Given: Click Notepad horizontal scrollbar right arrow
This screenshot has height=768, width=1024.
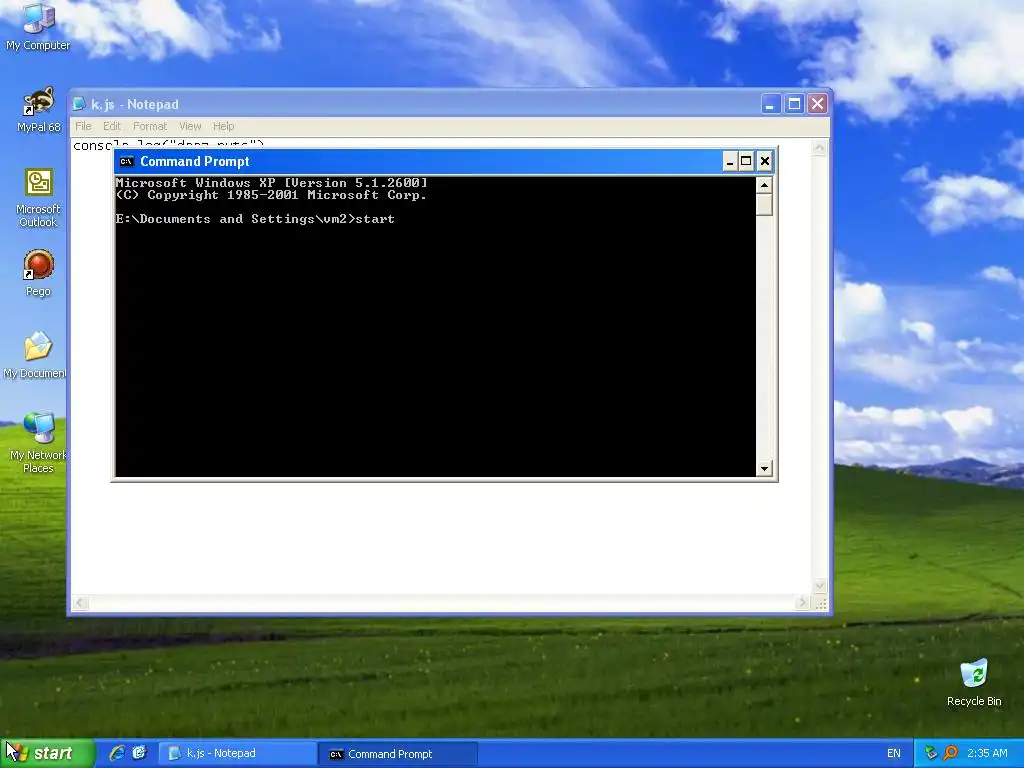Looking at the screenshot, I should (x=803, y=603).
